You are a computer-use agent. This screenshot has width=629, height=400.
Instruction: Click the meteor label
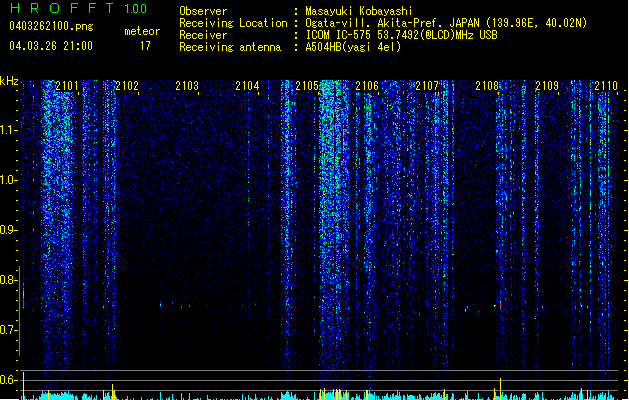(142, 31)
